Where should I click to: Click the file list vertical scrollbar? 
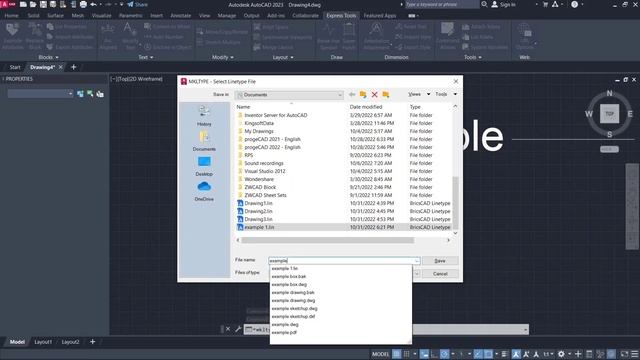point(456,203)
